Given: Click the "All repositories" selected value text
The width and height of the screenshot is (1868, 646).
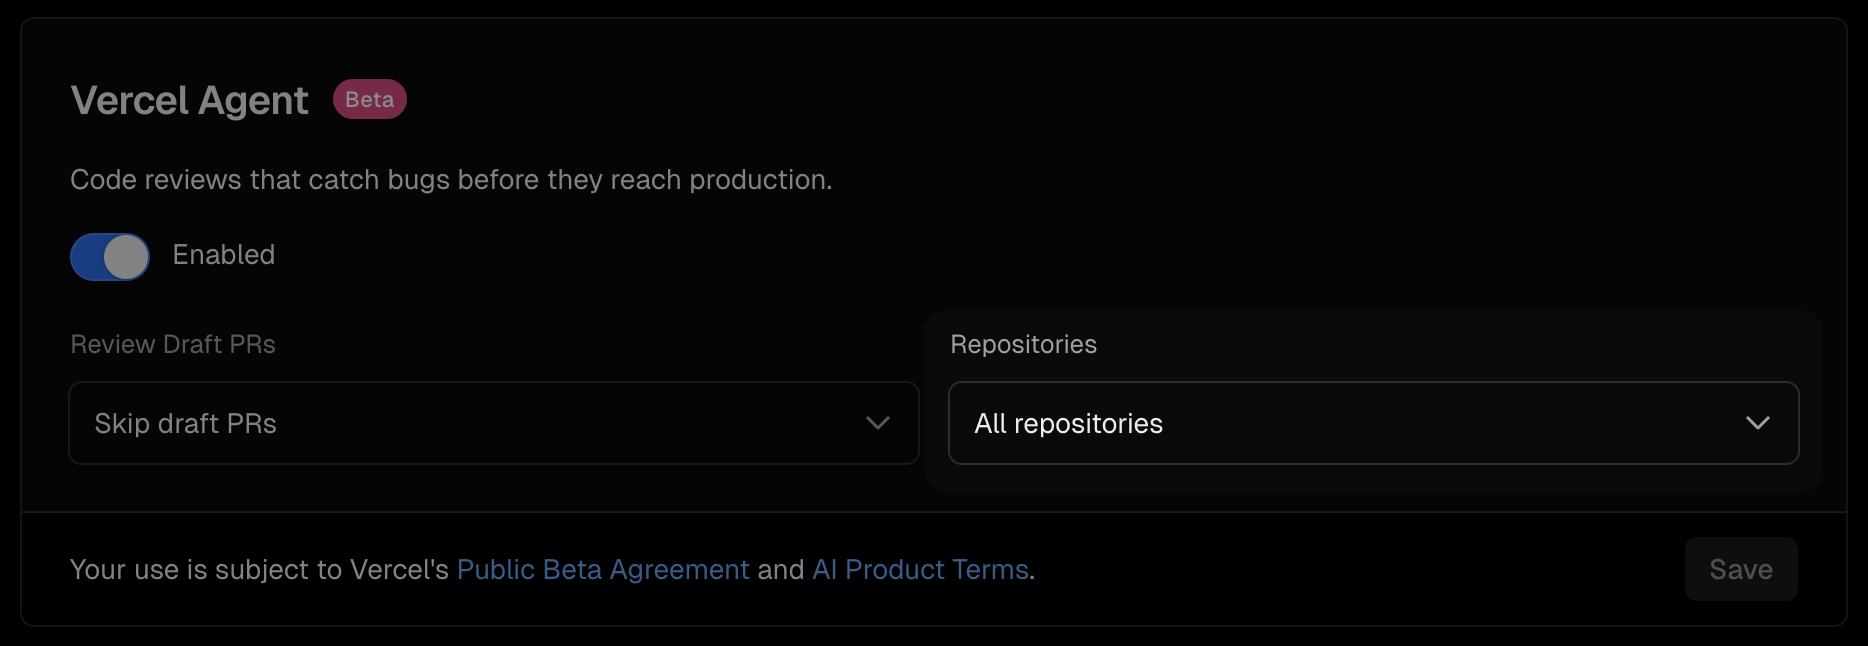Looking at the screenshot, I should tap(1068, 424).
